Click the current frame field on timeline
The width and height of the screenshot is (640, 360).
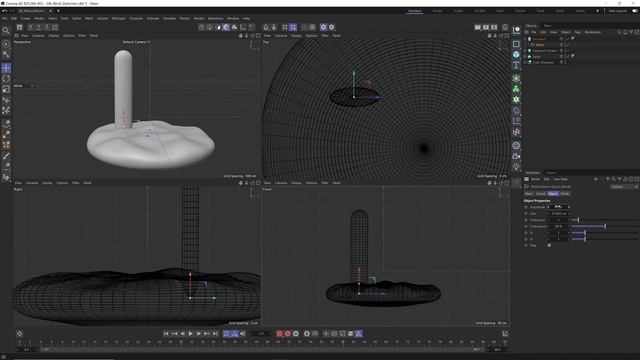pyautogui.click(x=261, y=334)
